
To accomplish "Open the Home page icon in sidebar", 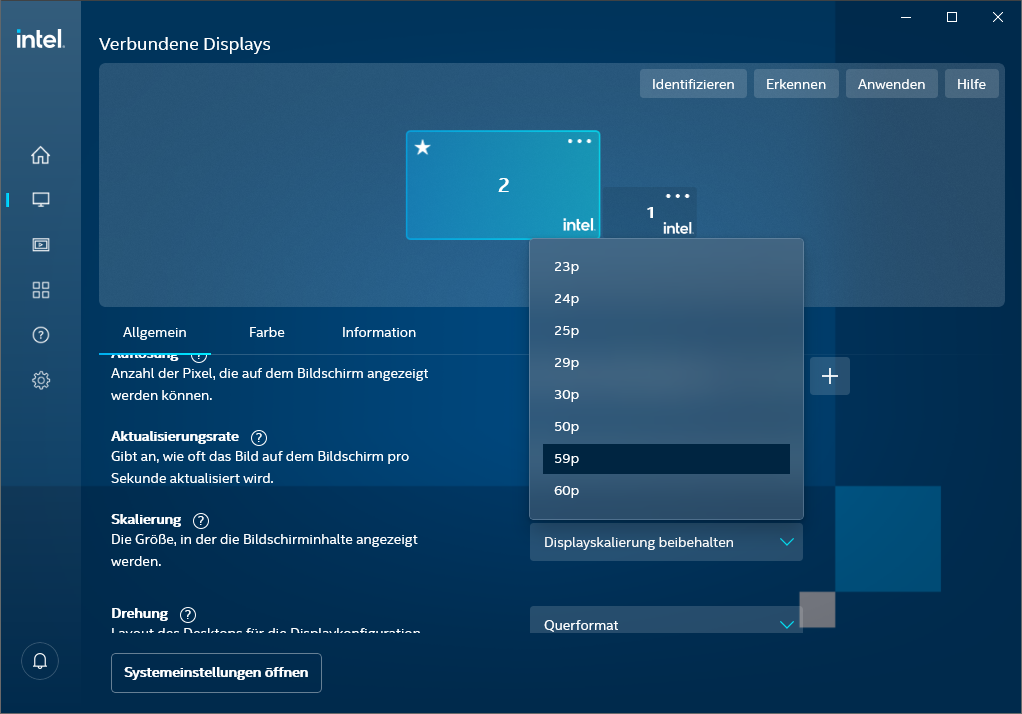I will point(40,155).
